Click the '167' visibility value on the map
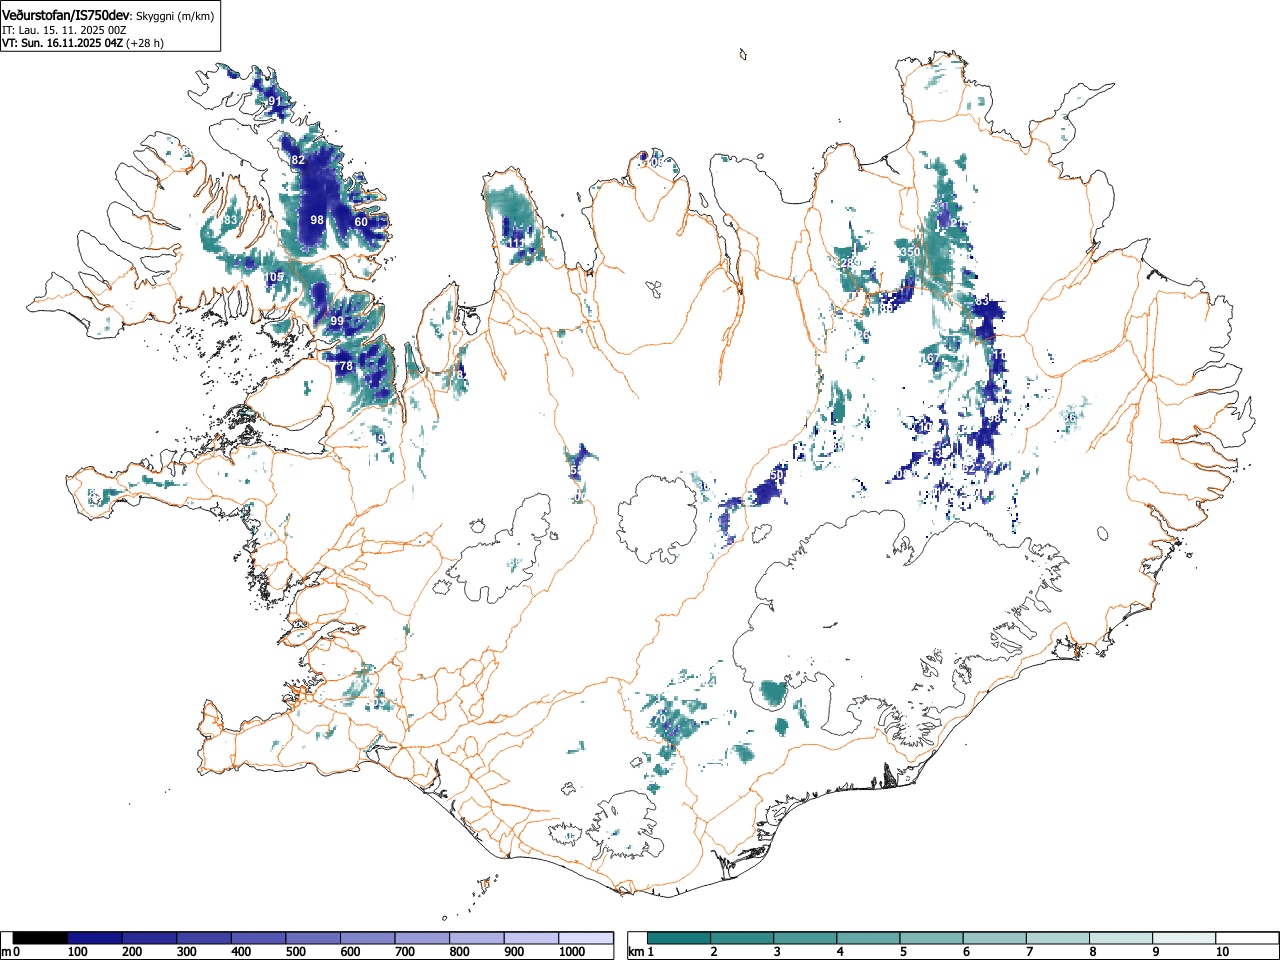This screenshot has width=1280, height=960. click(x=931, y=358)
